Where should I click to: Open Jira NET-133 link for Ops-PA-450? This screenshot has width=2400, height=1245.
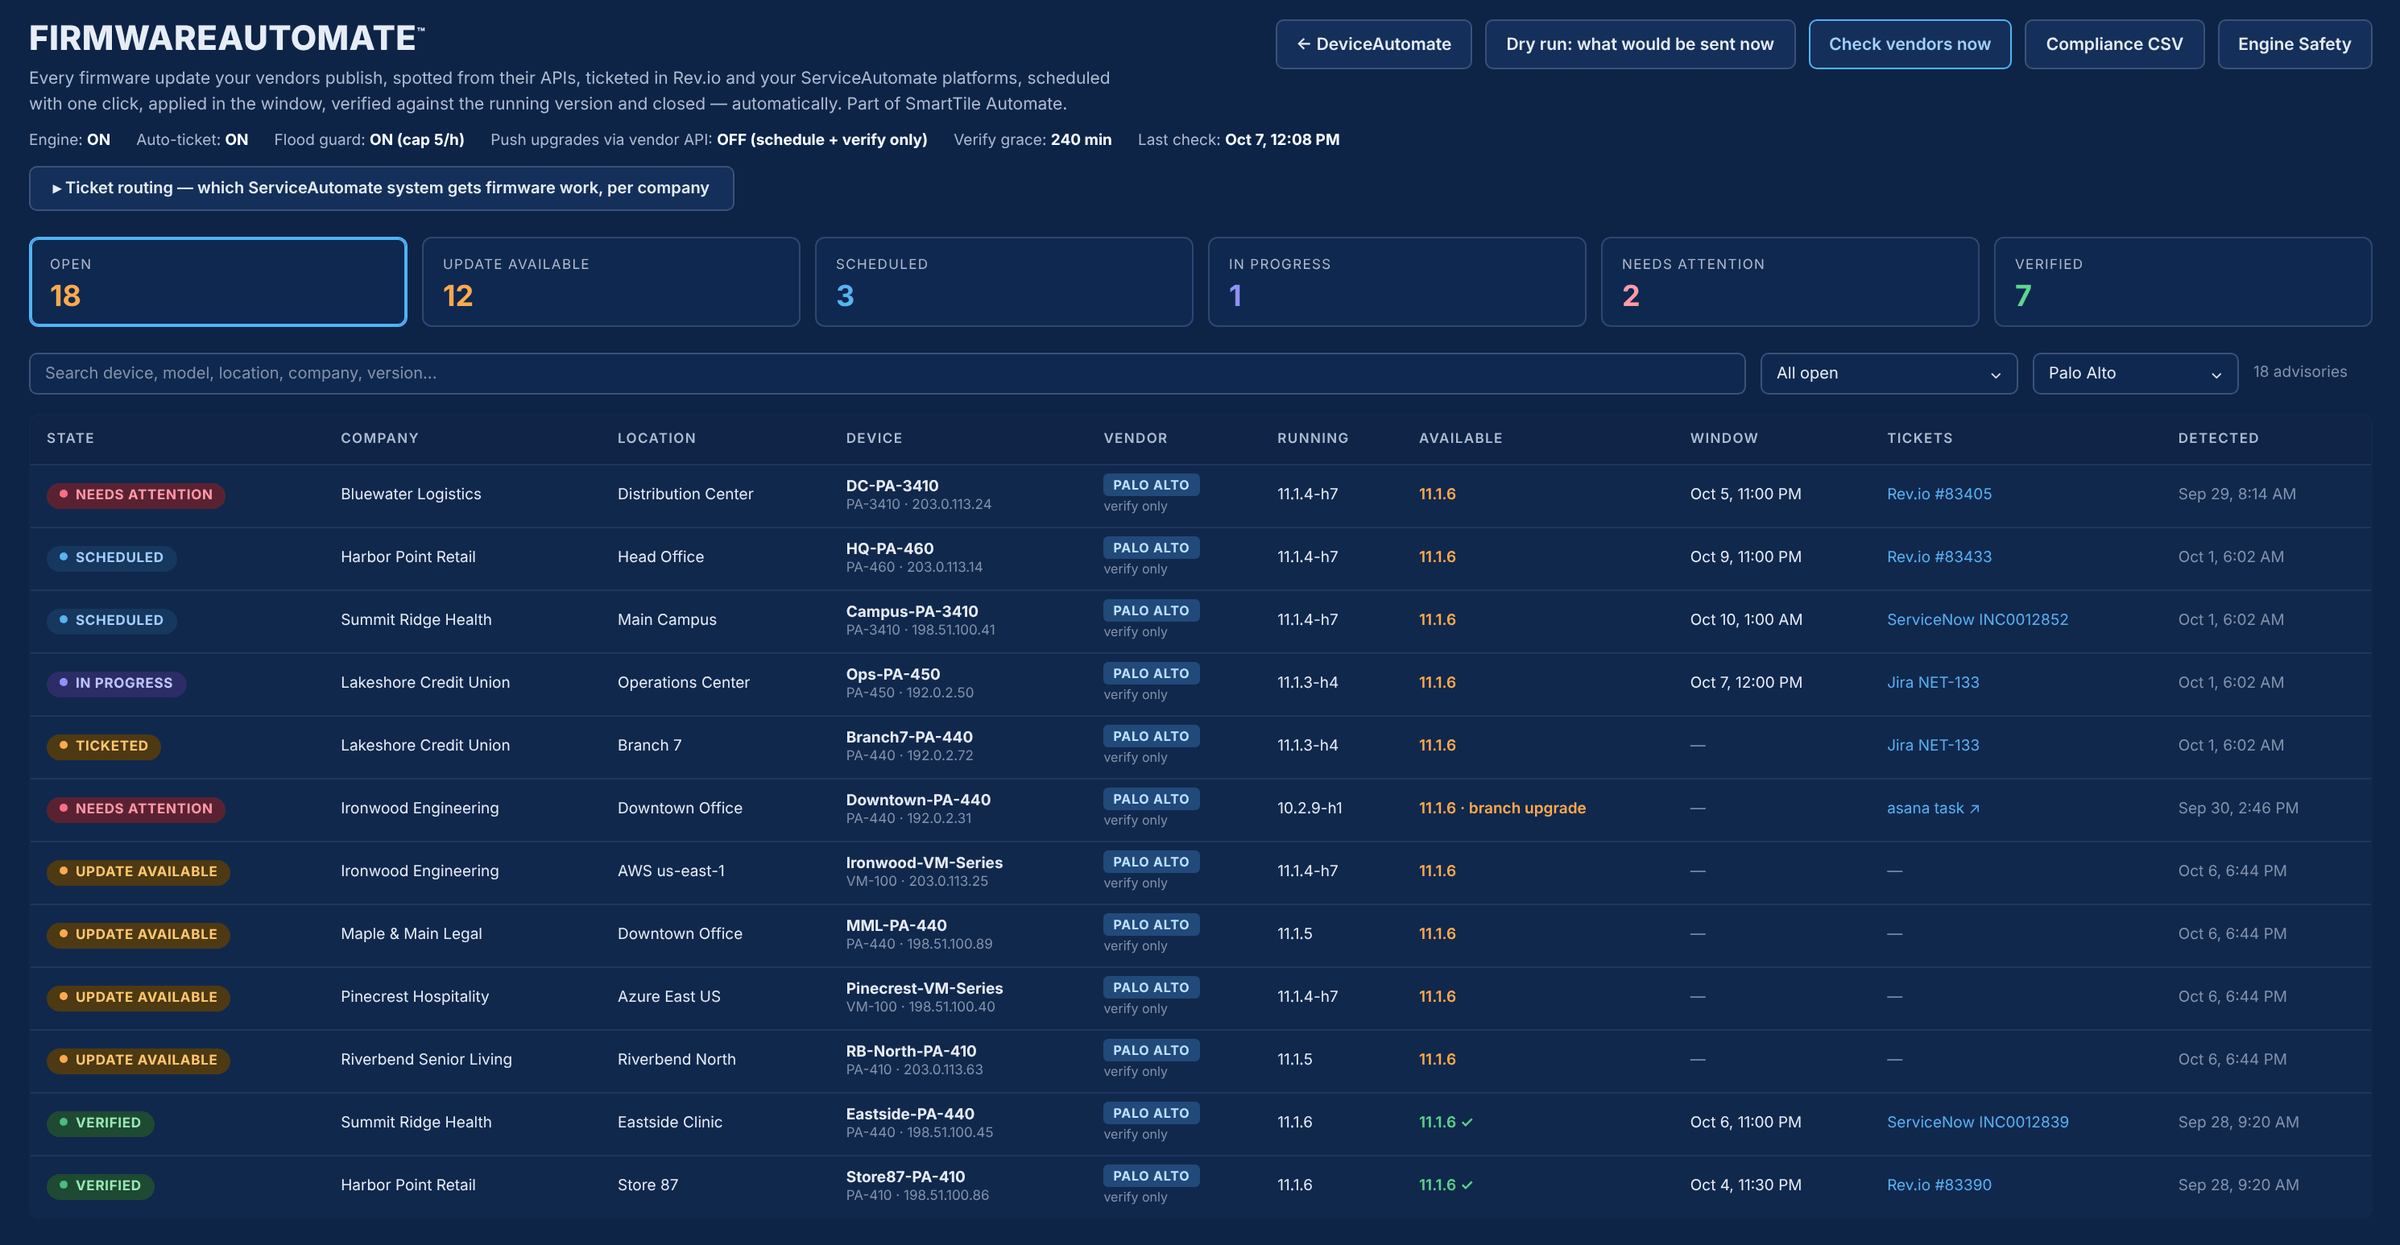pos(1933,682)
